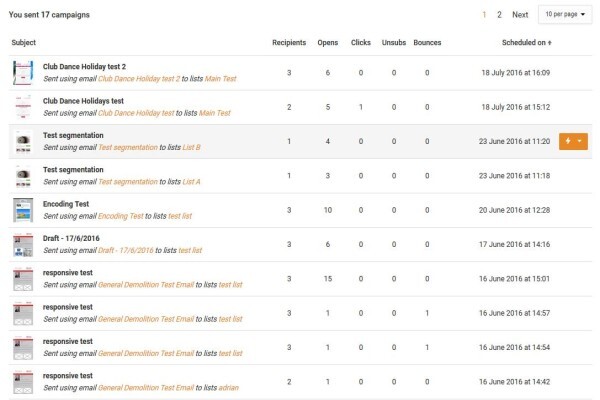Click the 10 opens value for Encoding Test
Screen dimensions: 600x400
[328, 210]
